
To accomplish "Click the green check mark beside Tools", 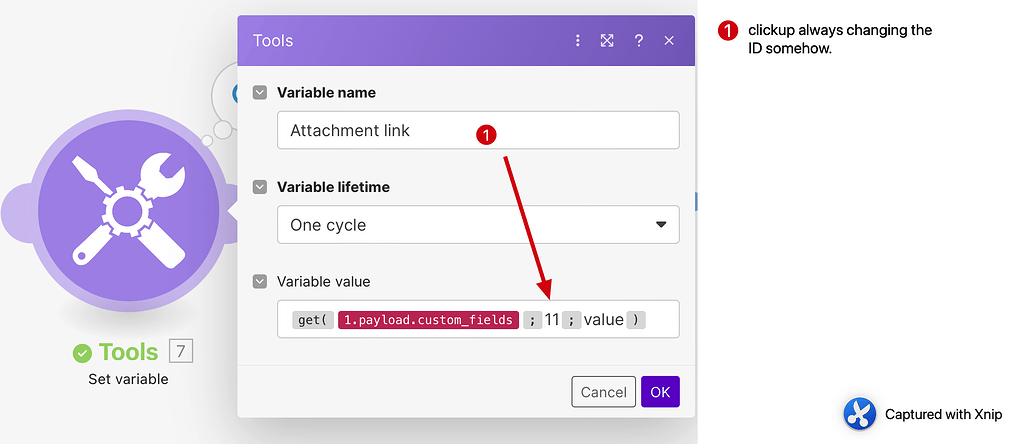I will [82, 352].
